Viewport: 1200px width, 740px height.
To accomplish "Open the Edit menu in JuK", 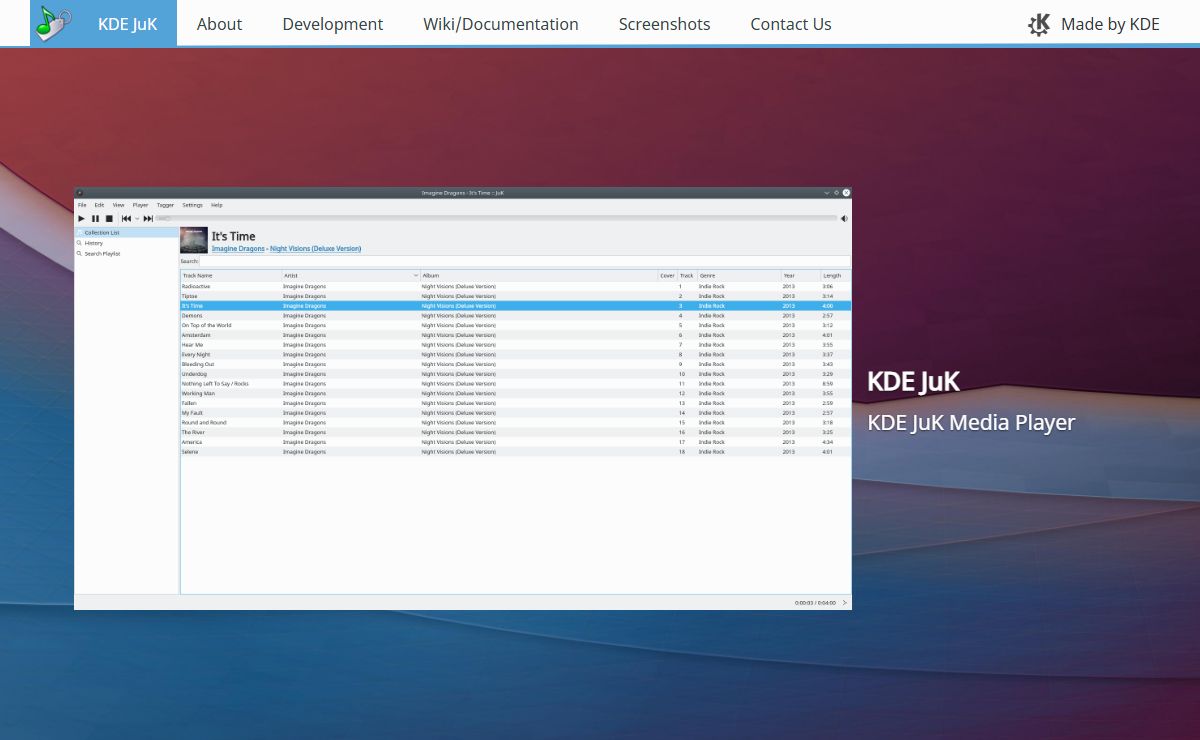I will (99, 205).
